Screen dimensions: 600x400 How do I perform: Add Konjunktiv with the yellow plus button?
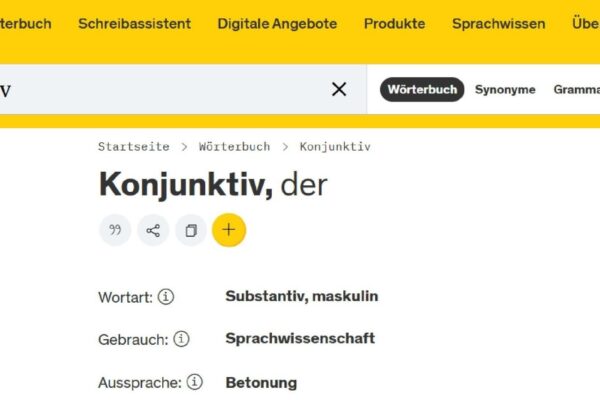(229, 230)
